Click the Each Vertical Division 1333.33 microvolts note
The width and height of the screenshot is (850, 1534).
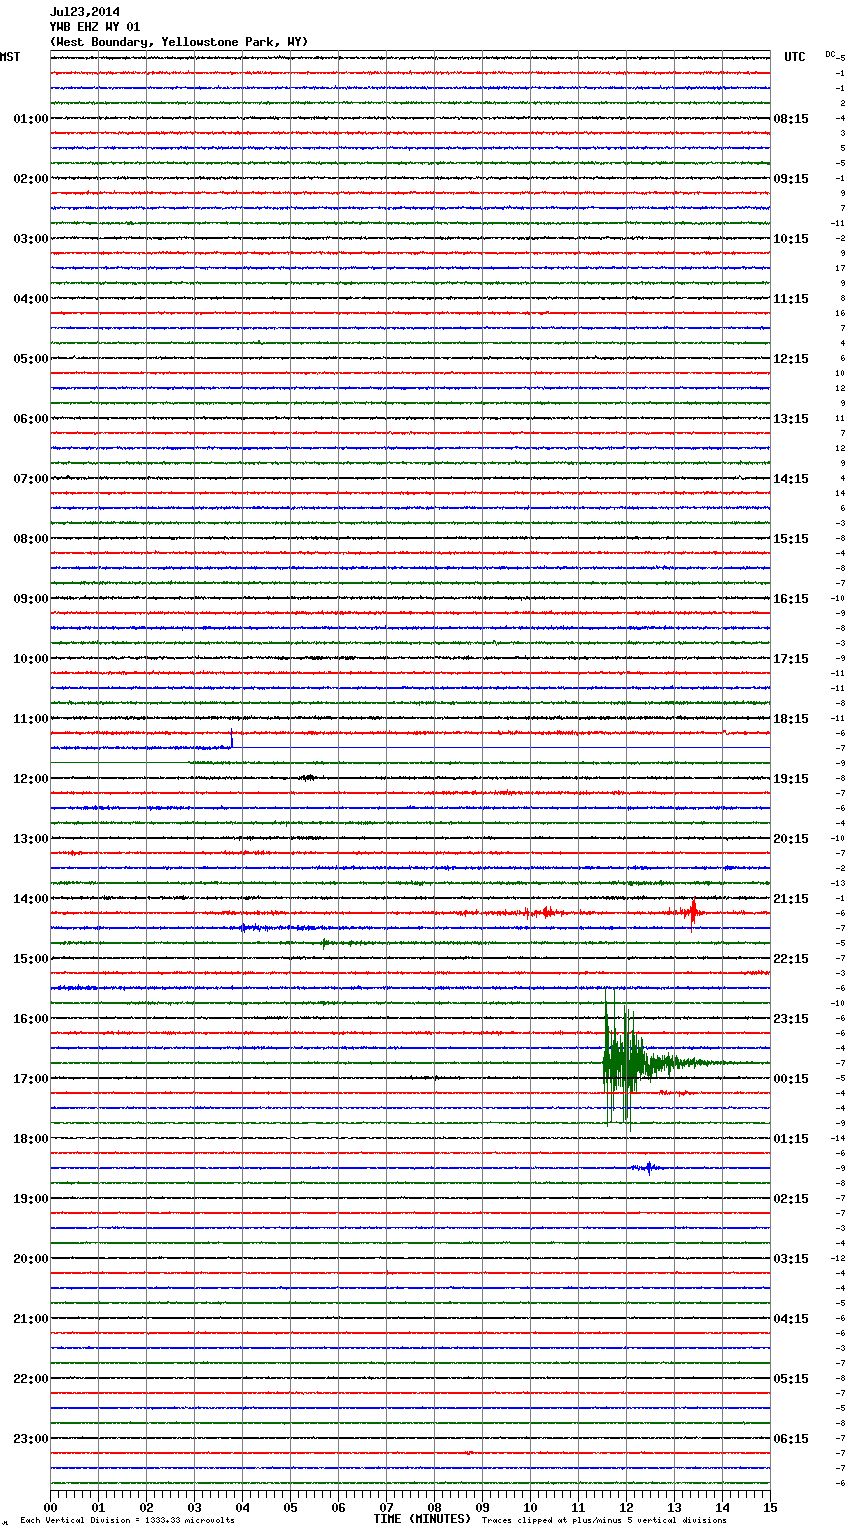(x=127, y=1521)
